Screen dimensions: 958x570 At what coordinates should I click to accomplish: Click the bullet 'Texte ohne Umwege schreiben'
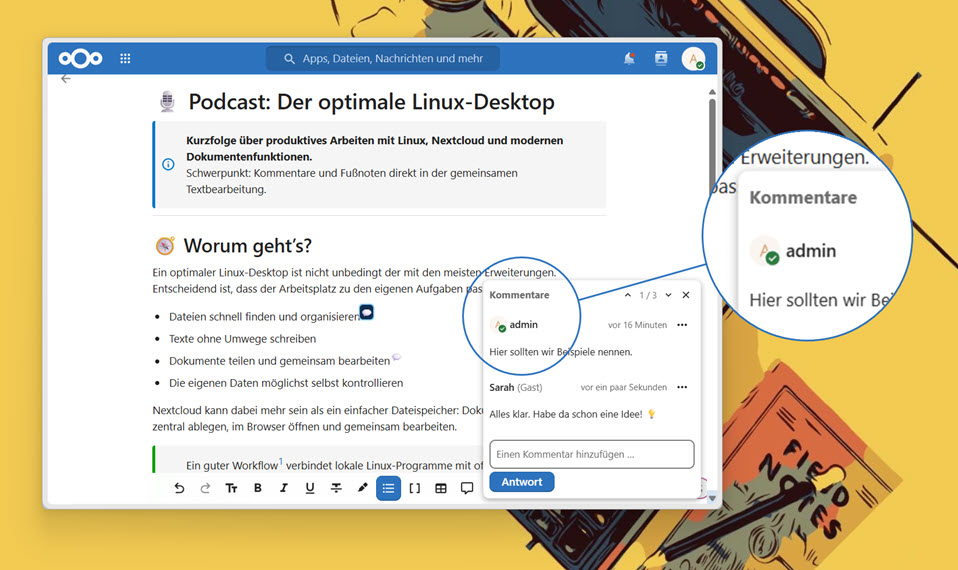pos(243,339)
